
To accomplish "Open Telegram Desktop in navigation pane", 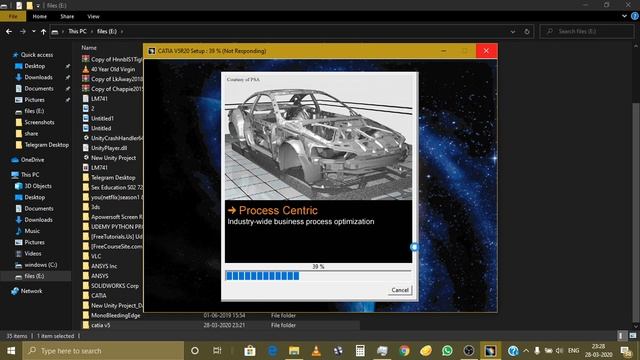I will 46,145.
